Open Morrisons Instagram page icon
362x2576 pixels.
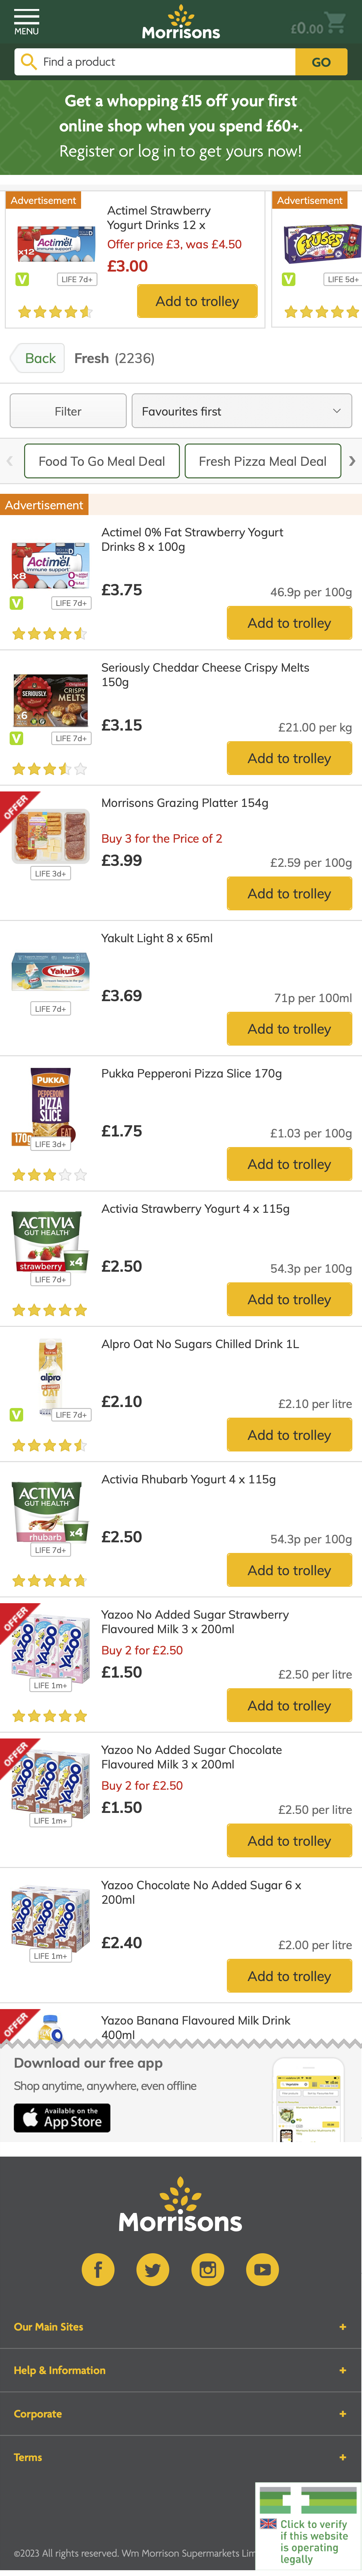pyautogui.click(x=208, y=2269)
